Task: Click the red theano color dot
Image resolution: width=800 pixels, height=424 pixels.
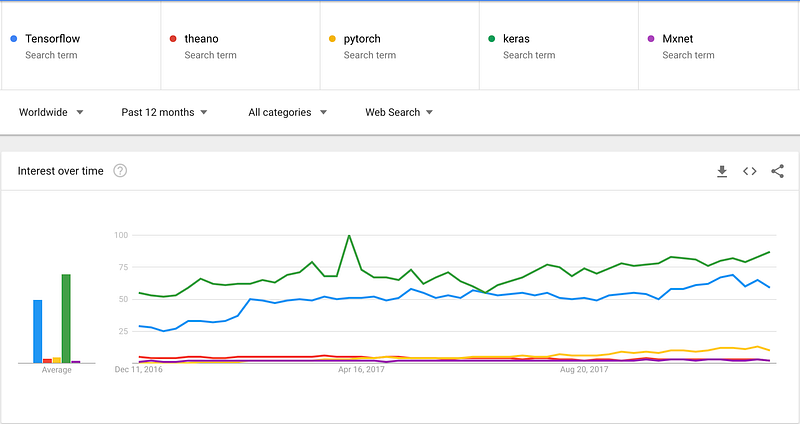Action: coord(173,39)
